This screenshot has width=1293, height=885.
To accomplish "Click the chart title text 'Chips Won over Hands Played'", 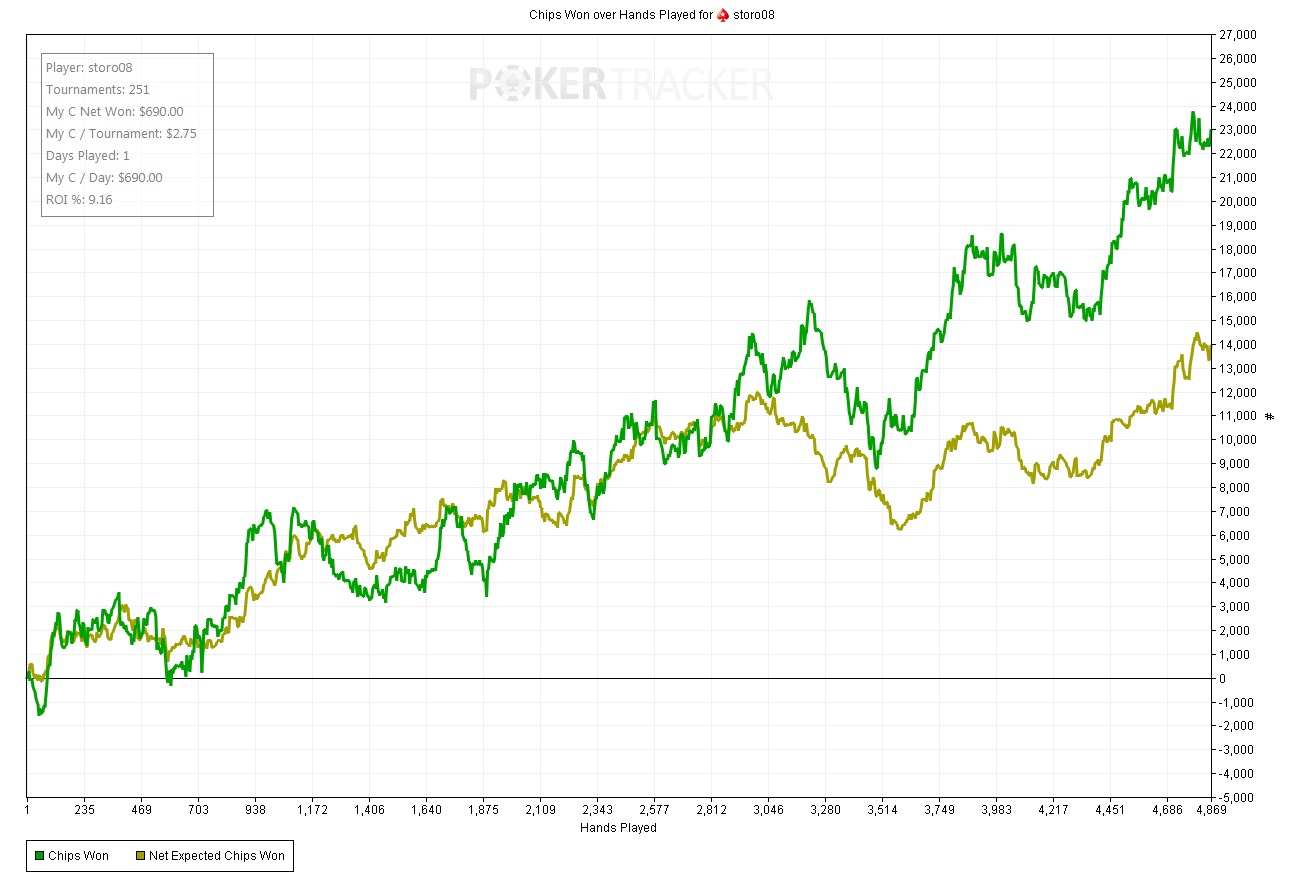I will tap(620, 15).
